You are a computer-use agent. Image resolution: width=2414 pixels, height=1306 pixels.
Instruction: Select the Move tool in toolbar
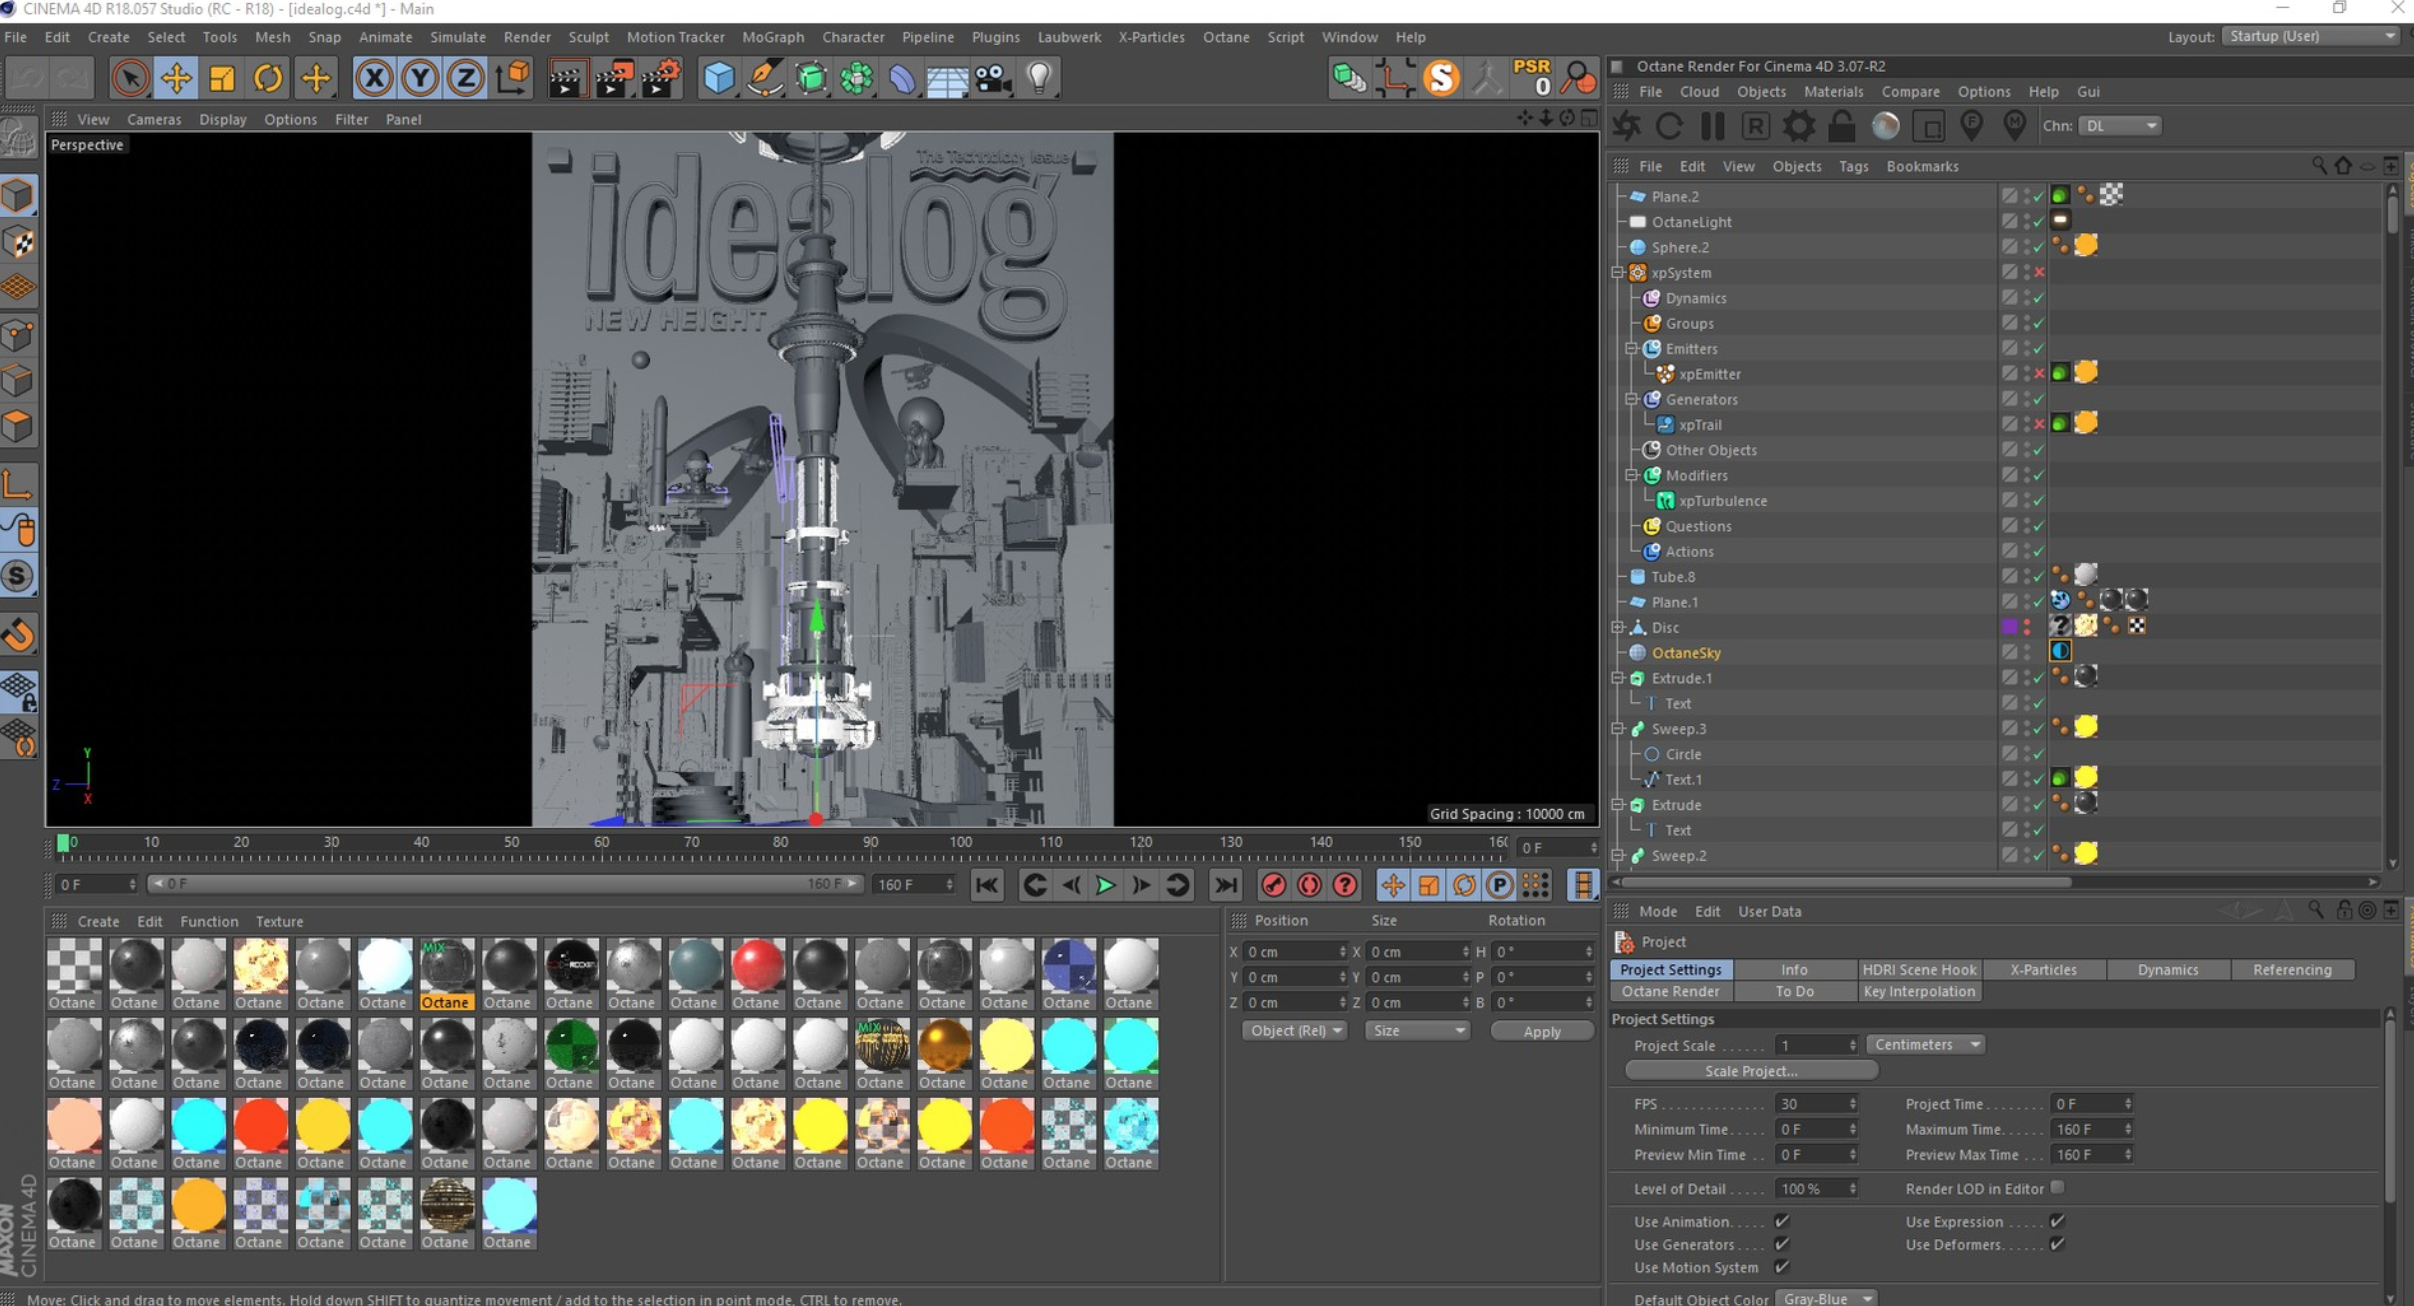pos(176,78)
